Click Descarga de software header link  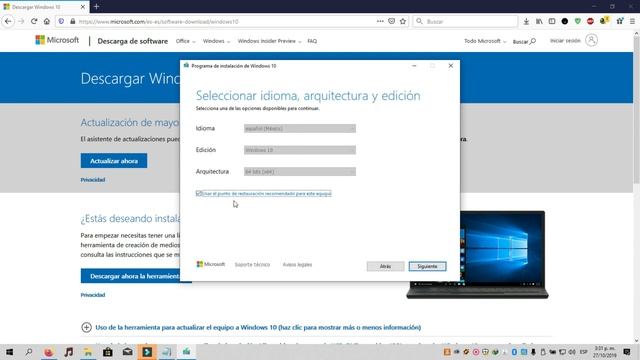point(133,41)
